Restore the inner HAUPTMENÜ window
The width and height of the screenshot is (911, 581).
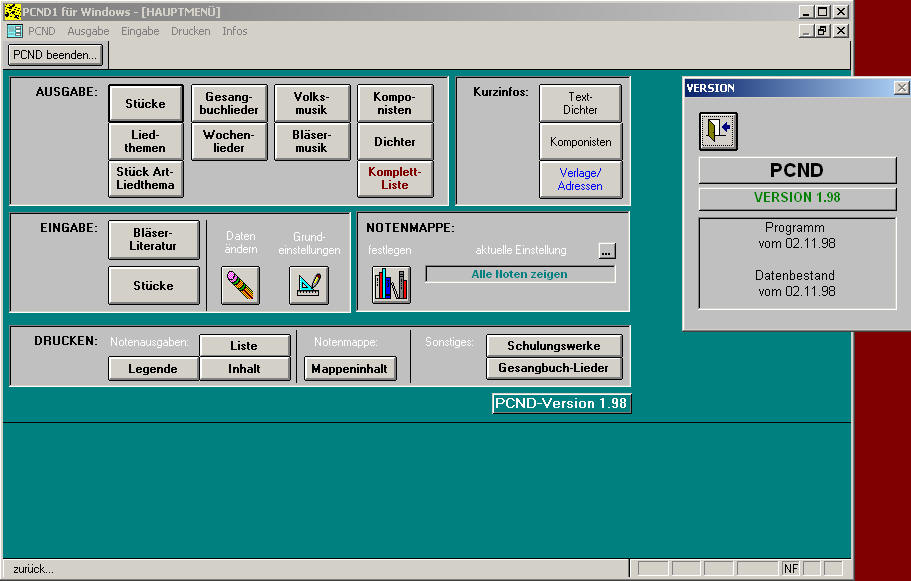pyautogui.click(x=822, y=31)
